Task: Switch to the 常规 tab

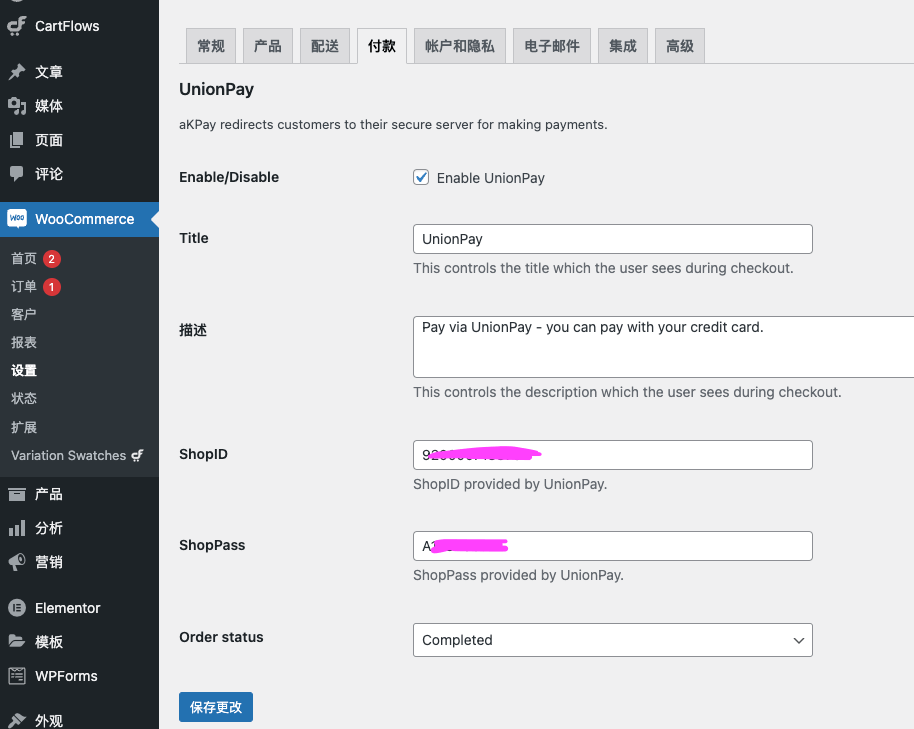Action: click(x=210, y=46)
